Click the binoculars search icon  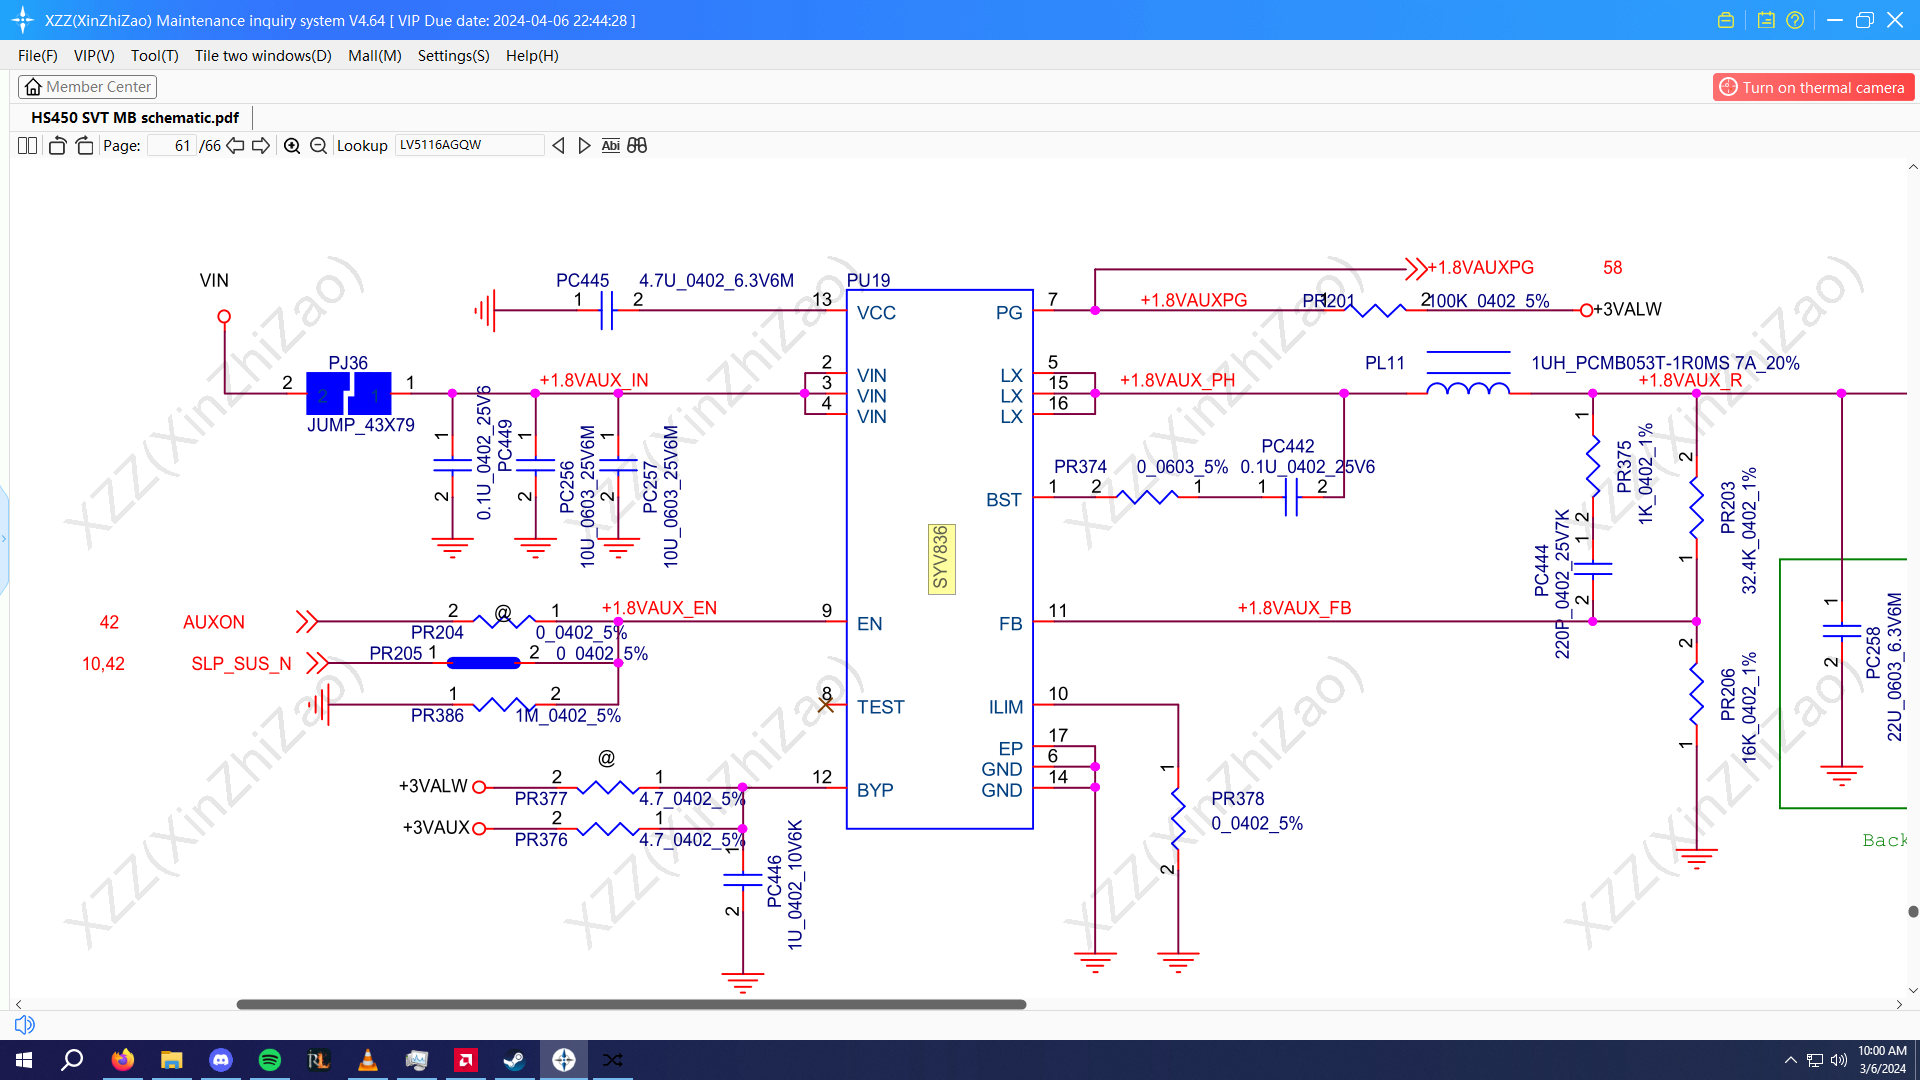tap(637, 146)
